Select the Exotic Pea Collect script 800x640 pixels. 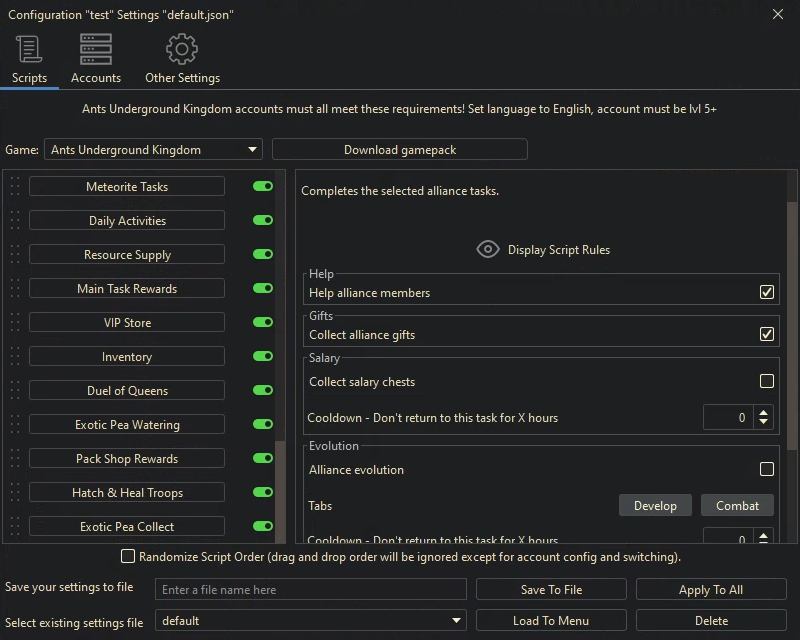click(x=127, y=526)
